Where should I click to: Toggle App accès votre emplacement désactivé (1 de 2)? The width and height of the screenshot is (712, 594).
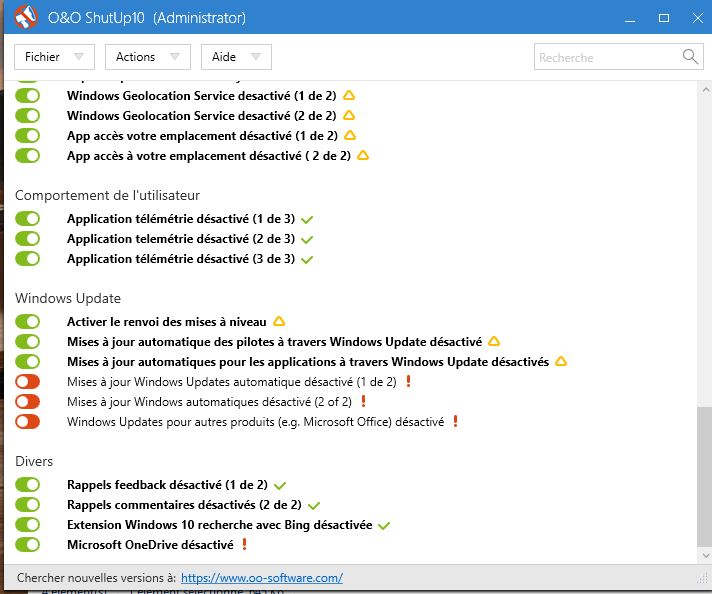pos(27,135)
